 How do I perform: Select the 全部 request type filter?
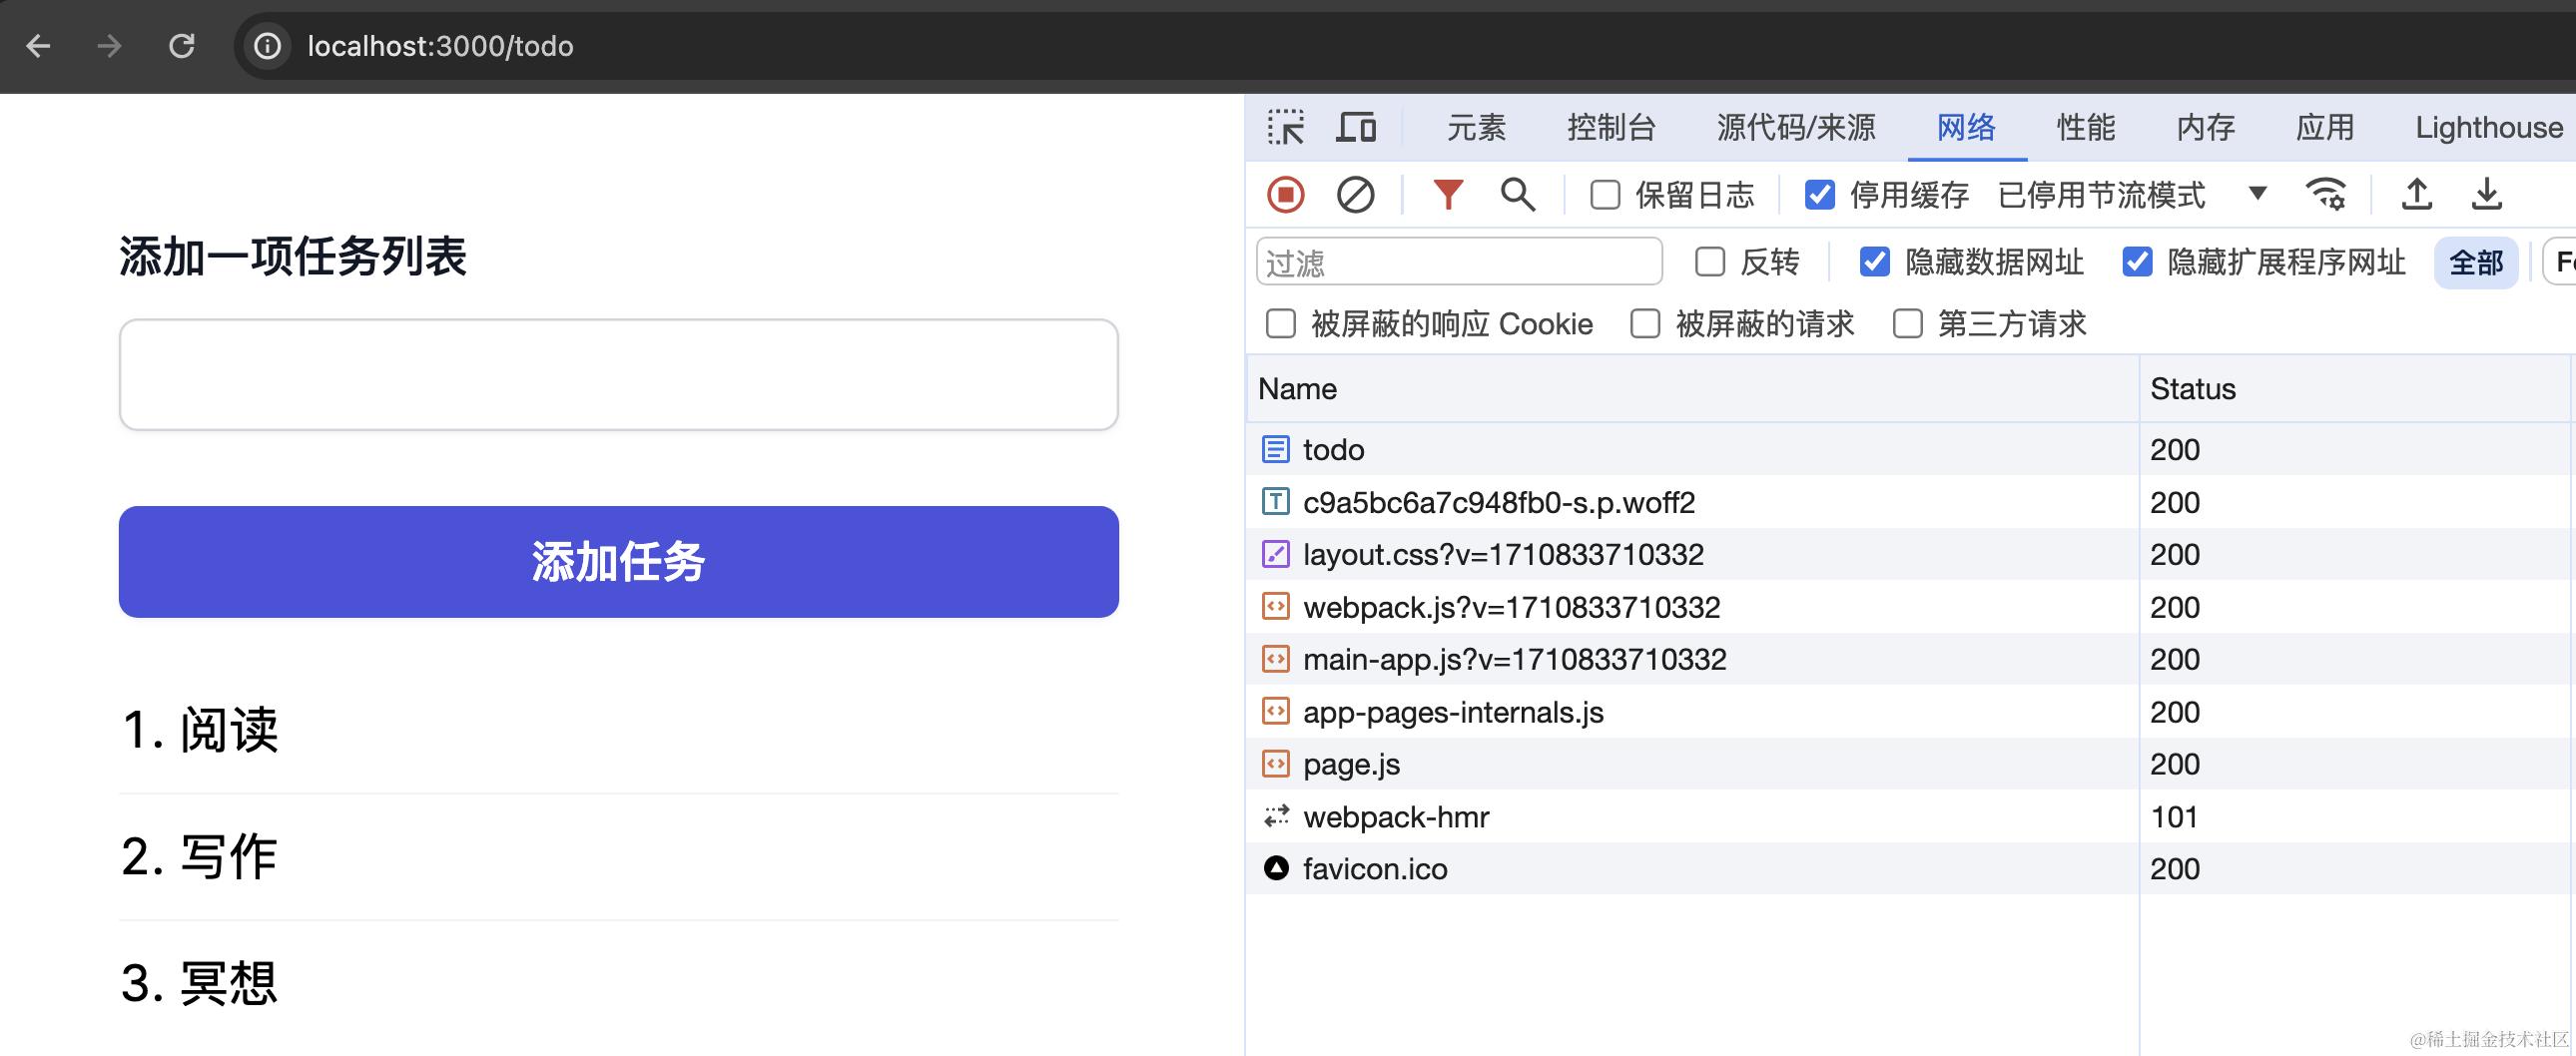click(x=2476, y=262)
